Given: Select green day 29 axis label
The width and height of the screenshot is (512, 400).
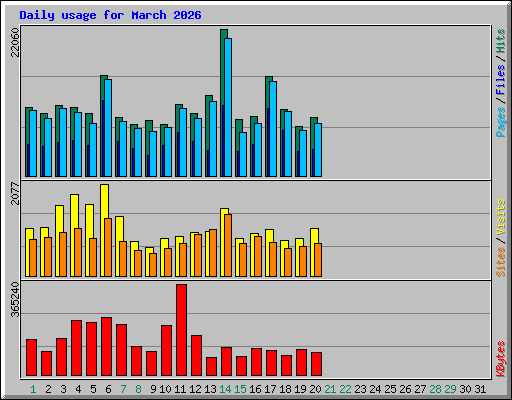Looking at the screenshot, I should (450, 389).
